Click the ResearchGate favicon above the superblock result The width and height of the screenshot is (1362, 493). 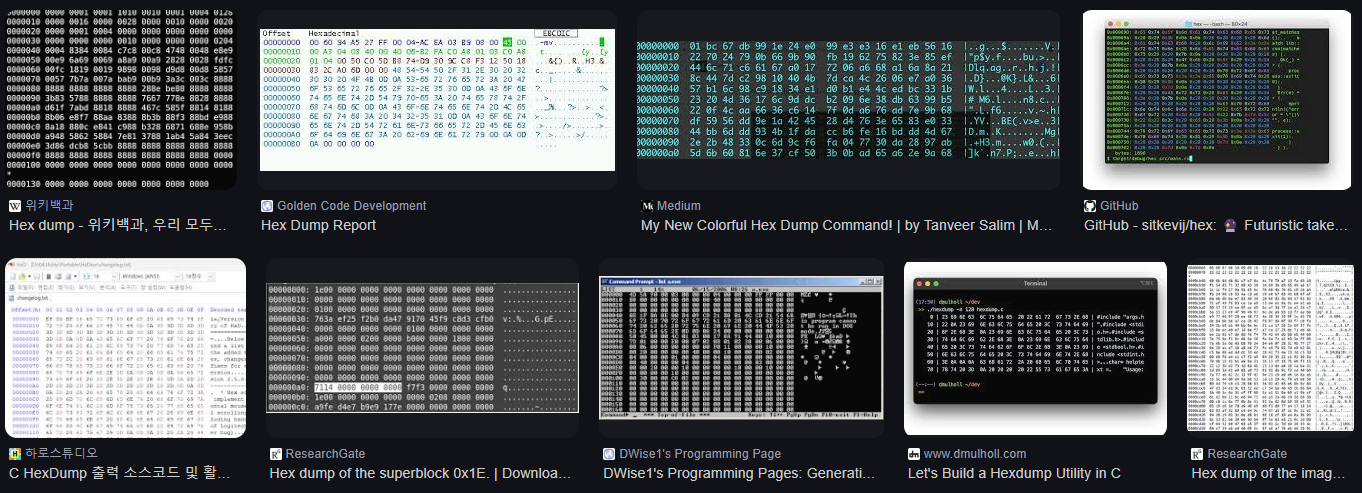point(276,453)
